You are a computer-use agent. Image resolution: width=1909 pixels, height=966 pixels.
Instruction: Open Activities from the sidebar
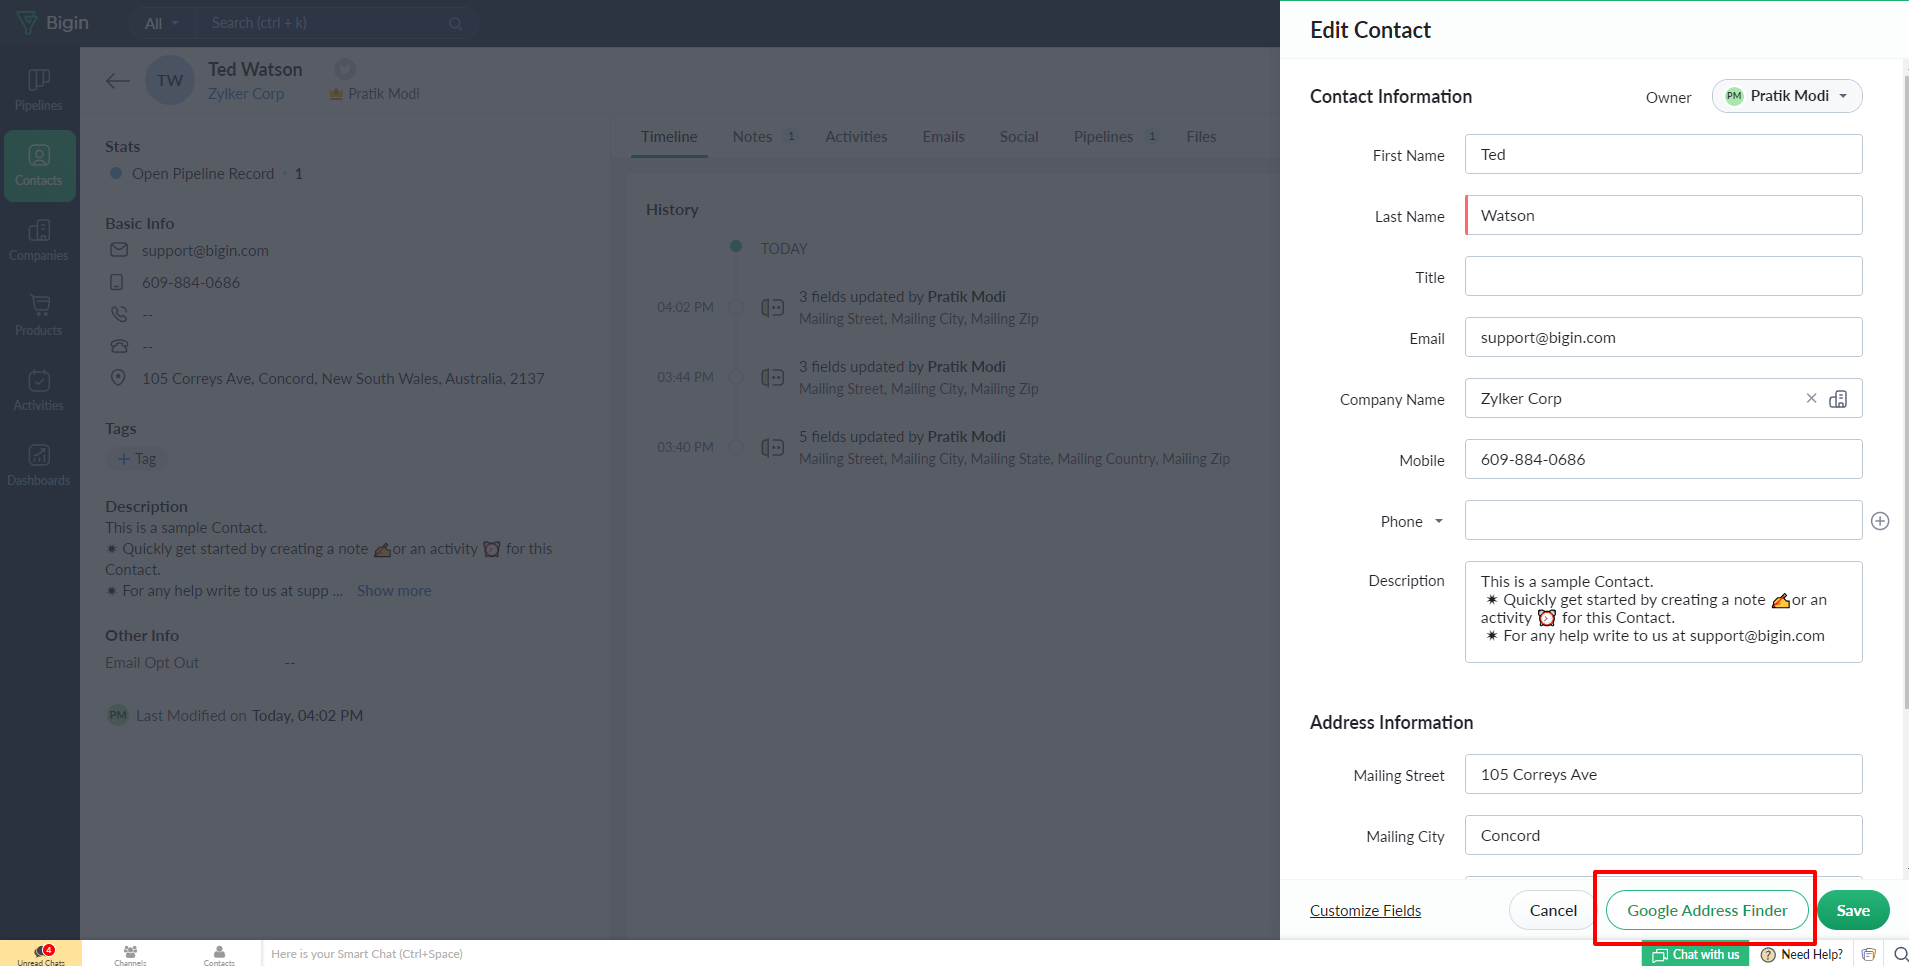point(39,391)
